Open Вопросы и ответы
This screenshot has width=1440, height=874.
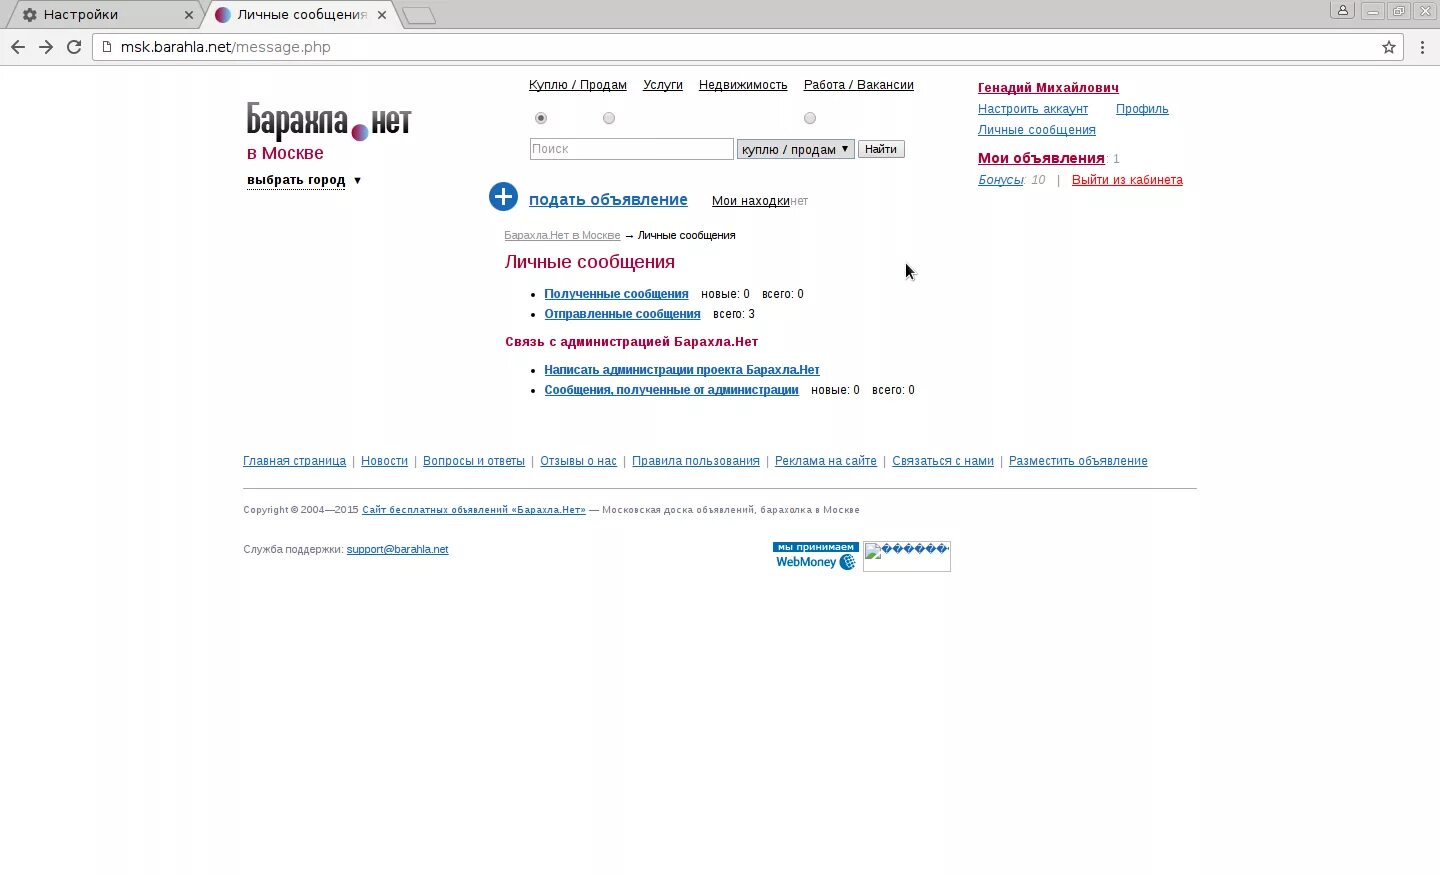pos(474,461)
